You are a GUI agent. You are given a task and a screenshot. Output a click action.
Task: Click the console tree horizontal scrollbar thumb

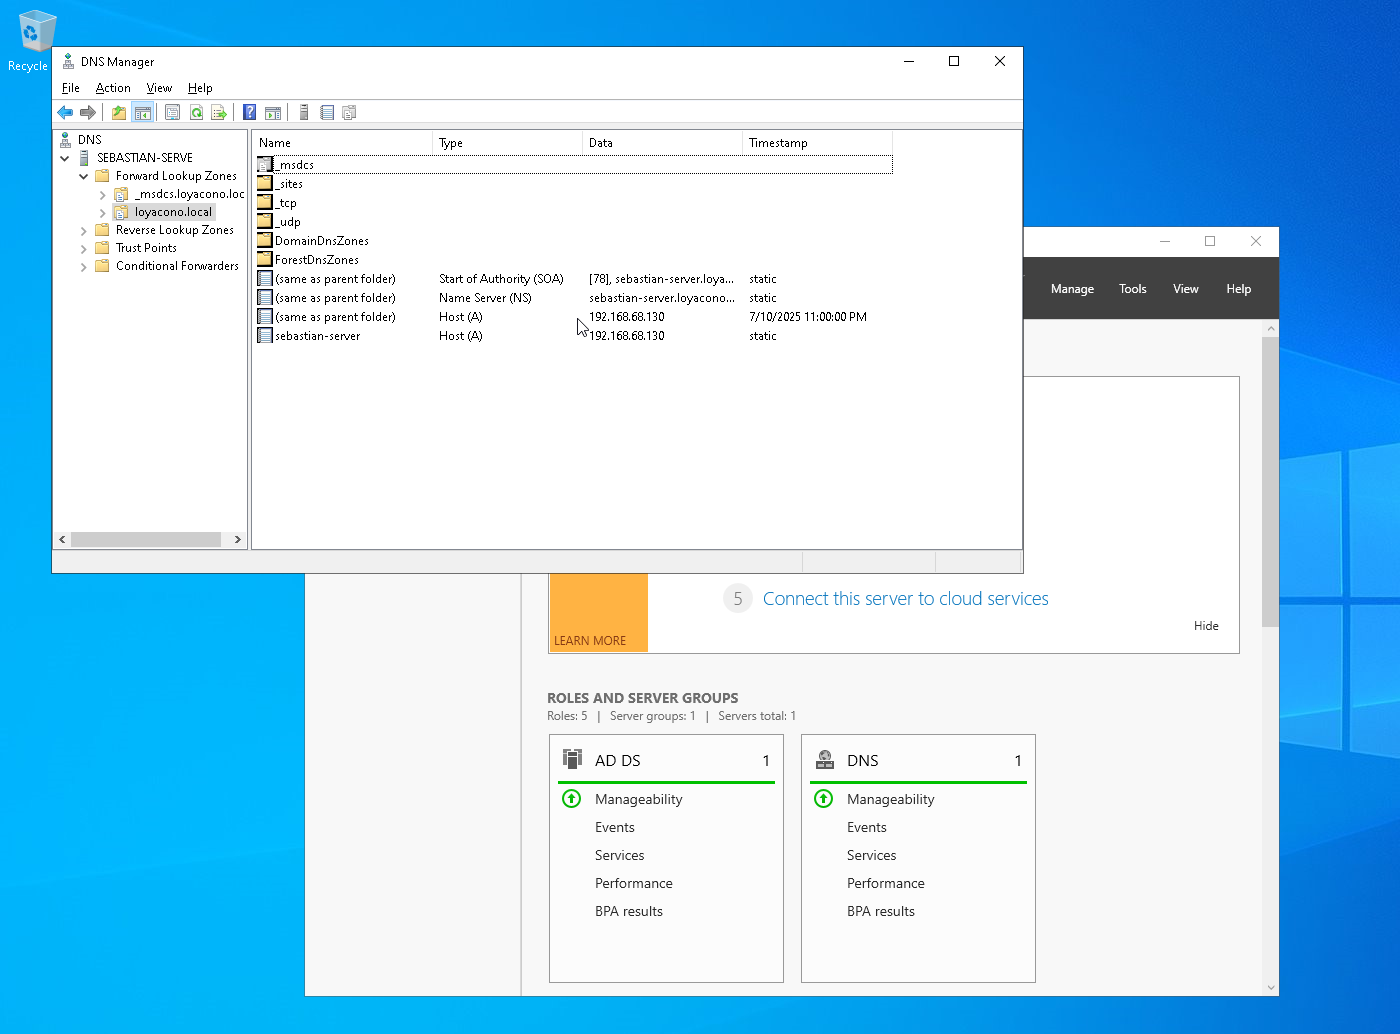coord(146,539)
